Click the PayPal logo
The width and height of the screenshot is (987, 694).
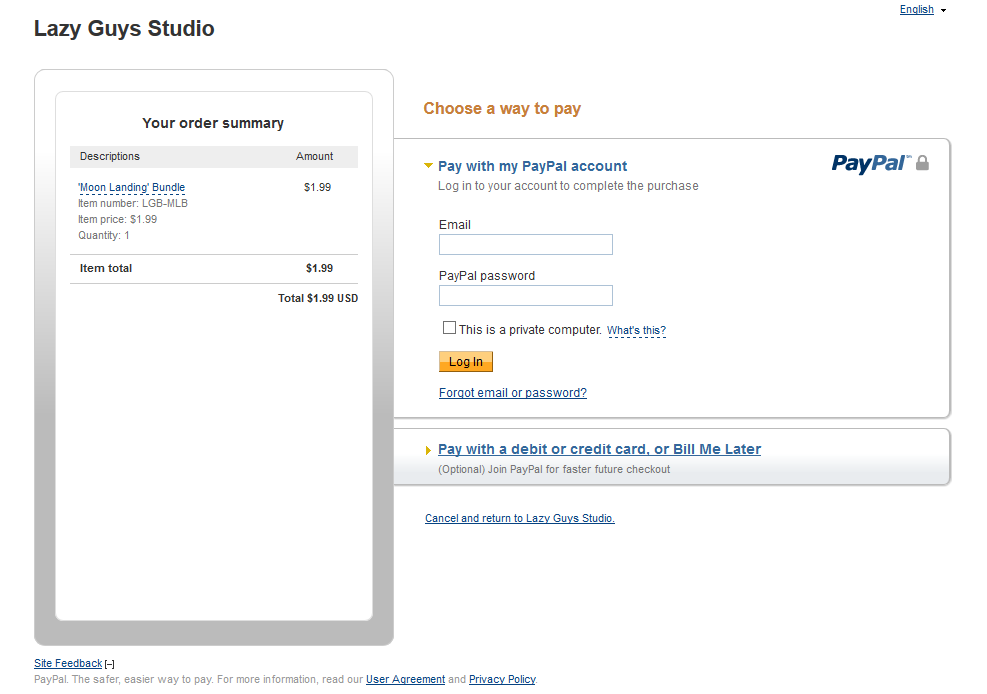click(x=870, y=163)
